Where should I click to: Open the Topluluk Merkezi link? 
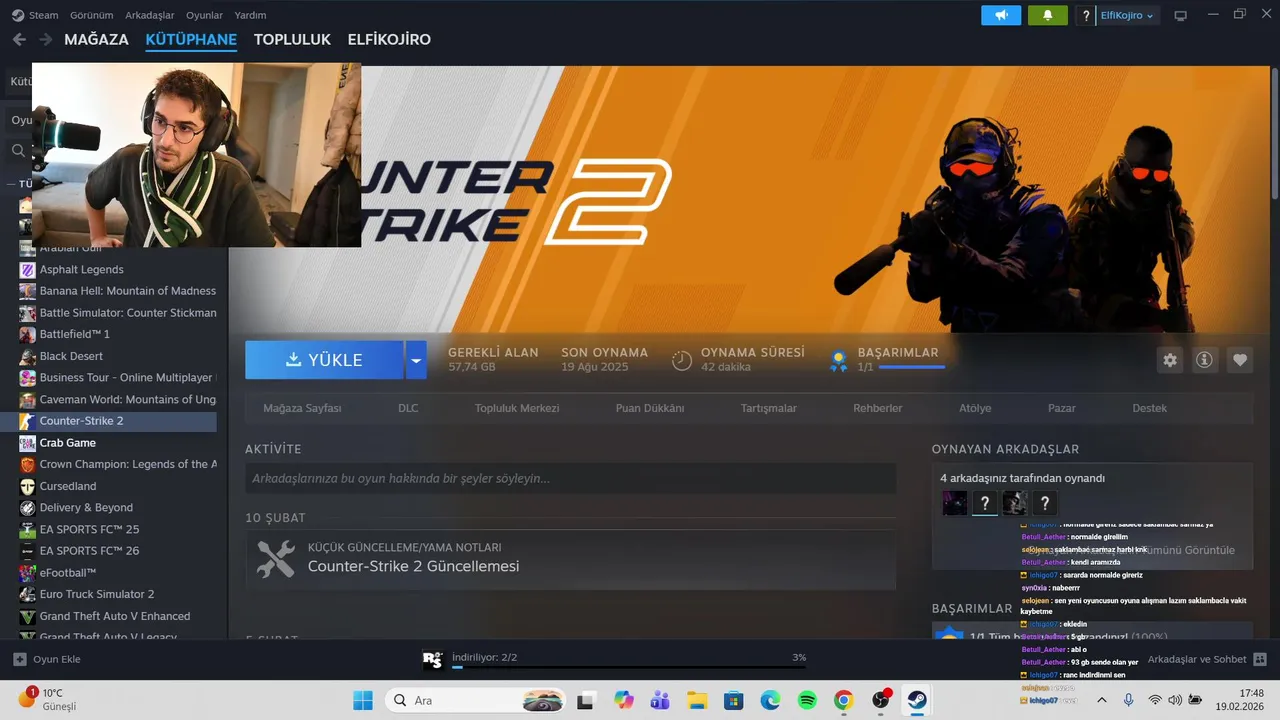click(x=517, y=408)
